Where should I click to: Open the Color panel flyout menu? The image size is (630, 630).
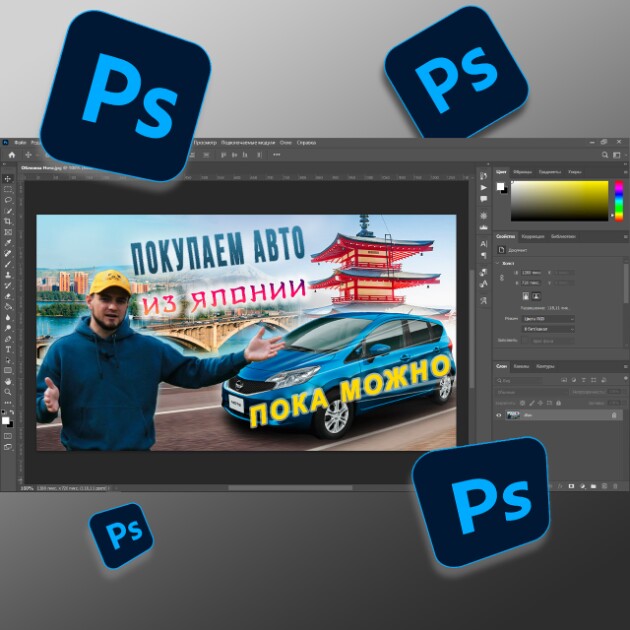tap(626, 172)
